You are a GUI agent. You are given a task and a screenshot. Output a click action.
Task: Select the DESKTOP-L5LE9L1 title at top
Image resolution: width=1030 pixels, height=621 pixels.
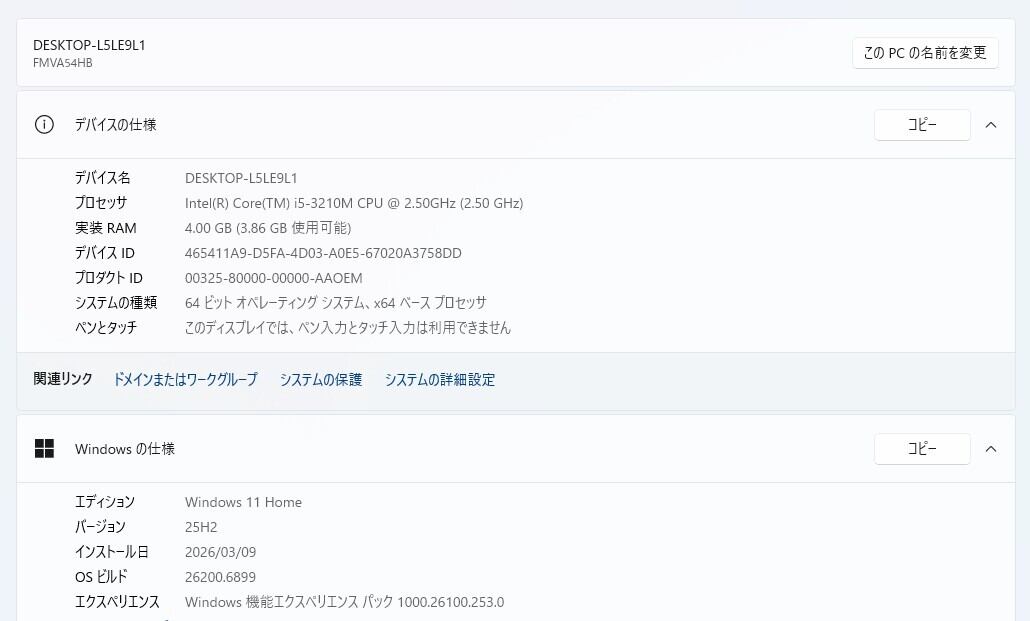click(89, 45)
